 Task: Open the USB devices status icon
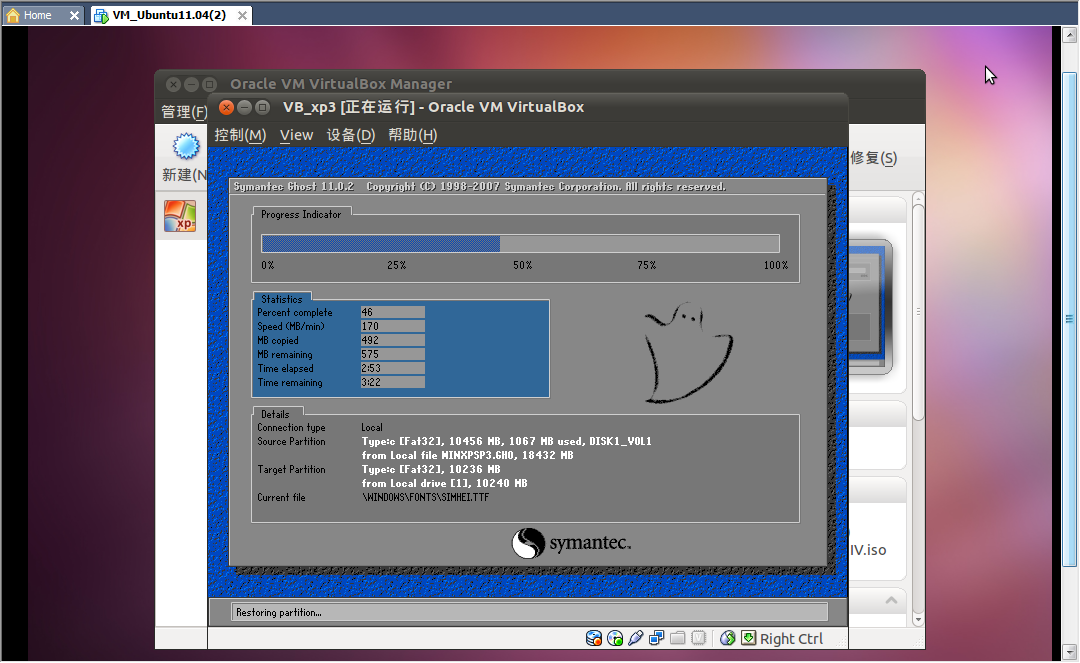(636, 638)
